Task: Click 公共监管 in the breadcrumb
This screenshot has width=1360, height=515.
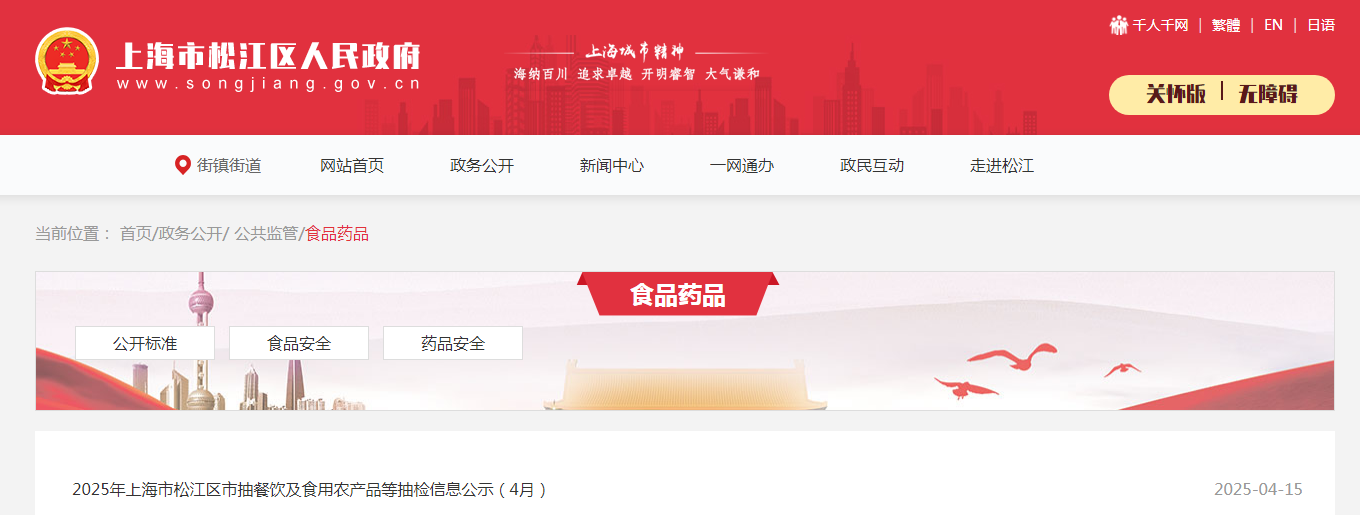Action: pos(266,234)
